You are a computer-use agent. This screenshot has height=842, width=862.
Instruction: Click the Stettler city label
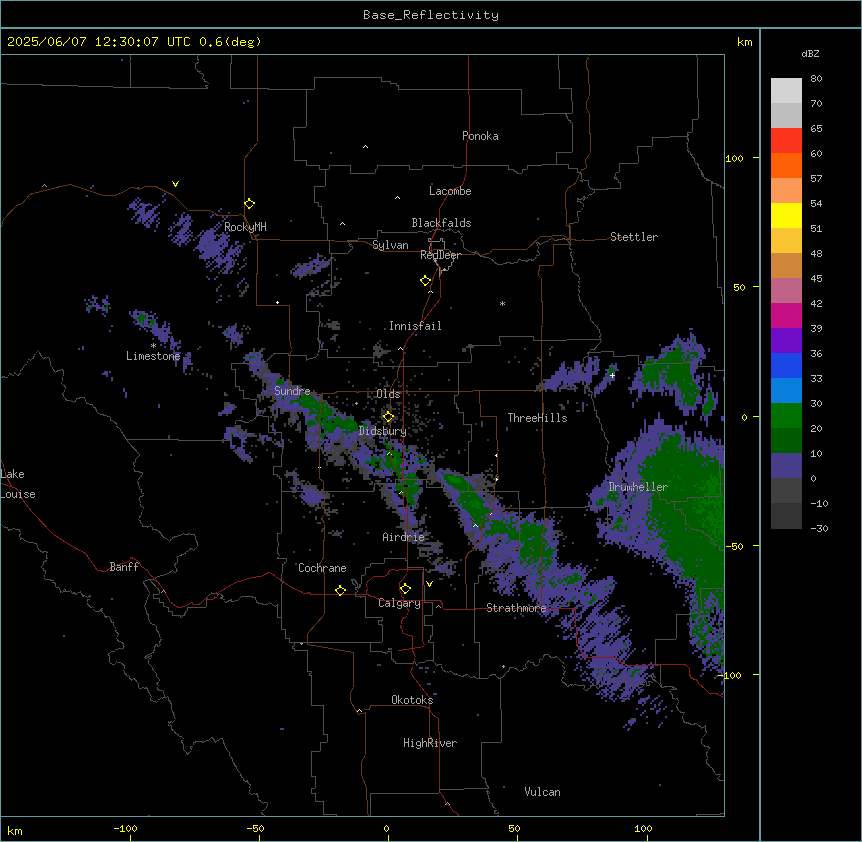[634, 237]
